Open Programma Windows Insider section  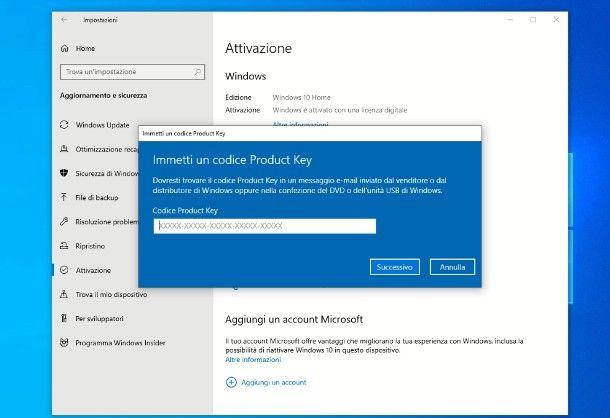120,343
